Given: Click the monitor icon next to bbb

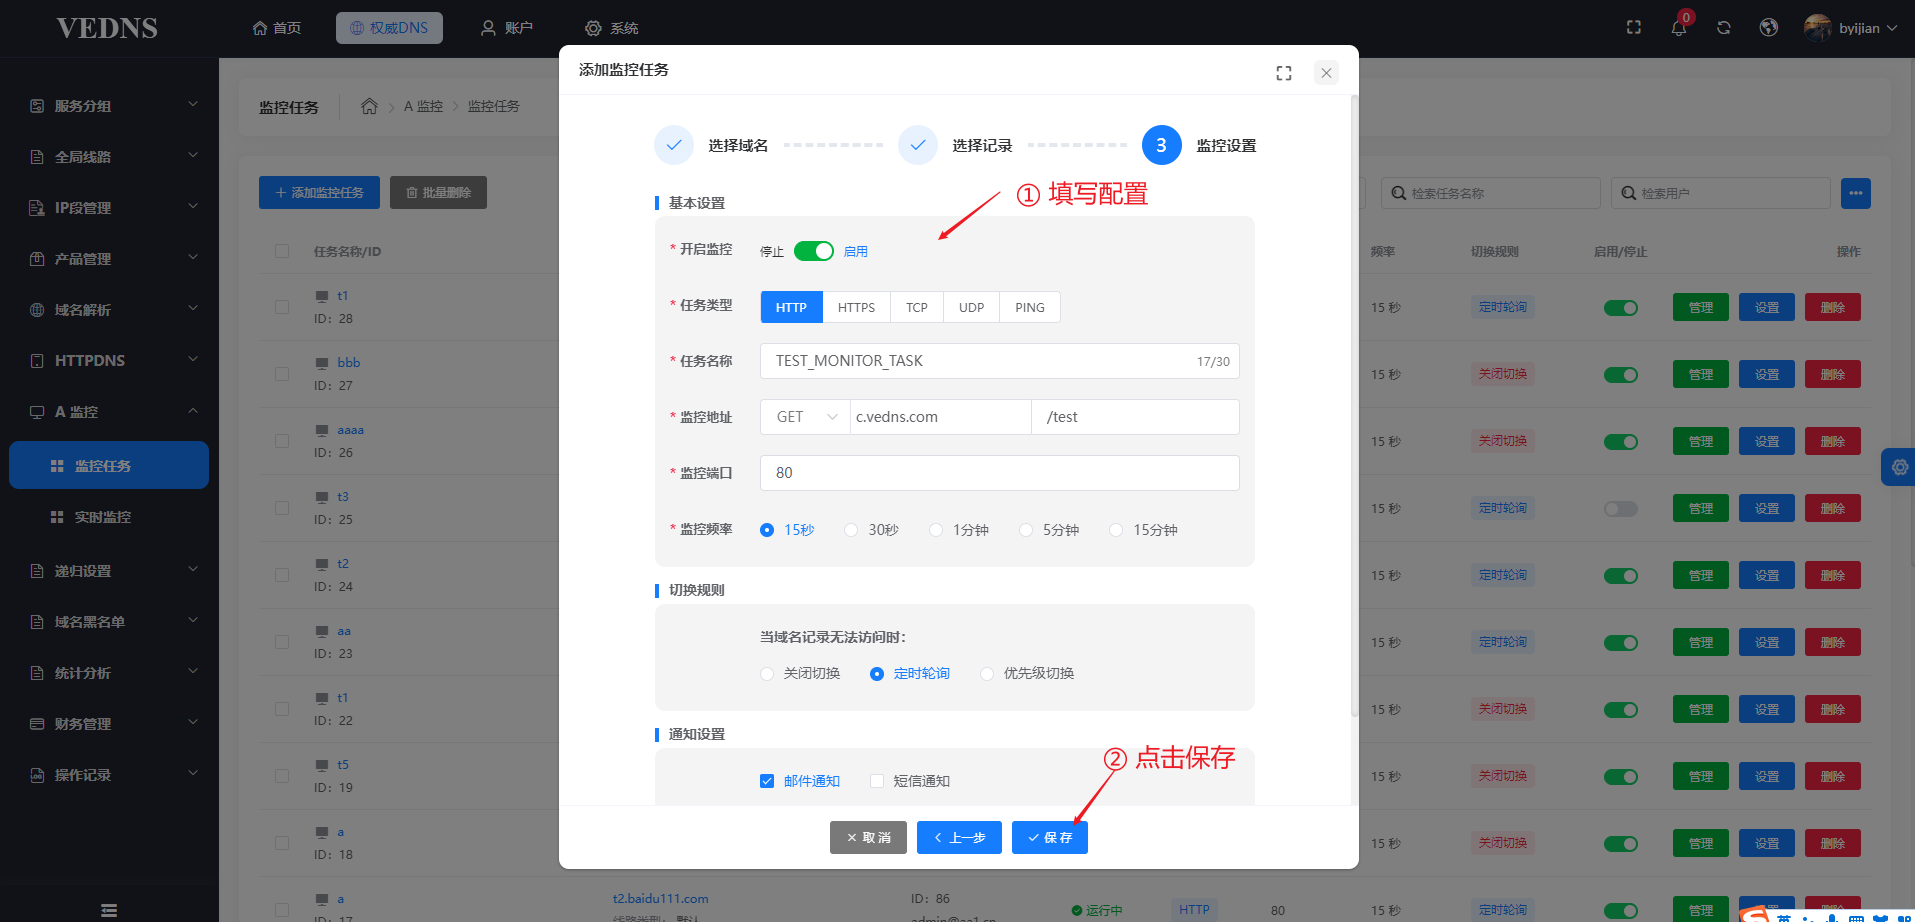Looking at the screenshot, I should tap(322, 363).
